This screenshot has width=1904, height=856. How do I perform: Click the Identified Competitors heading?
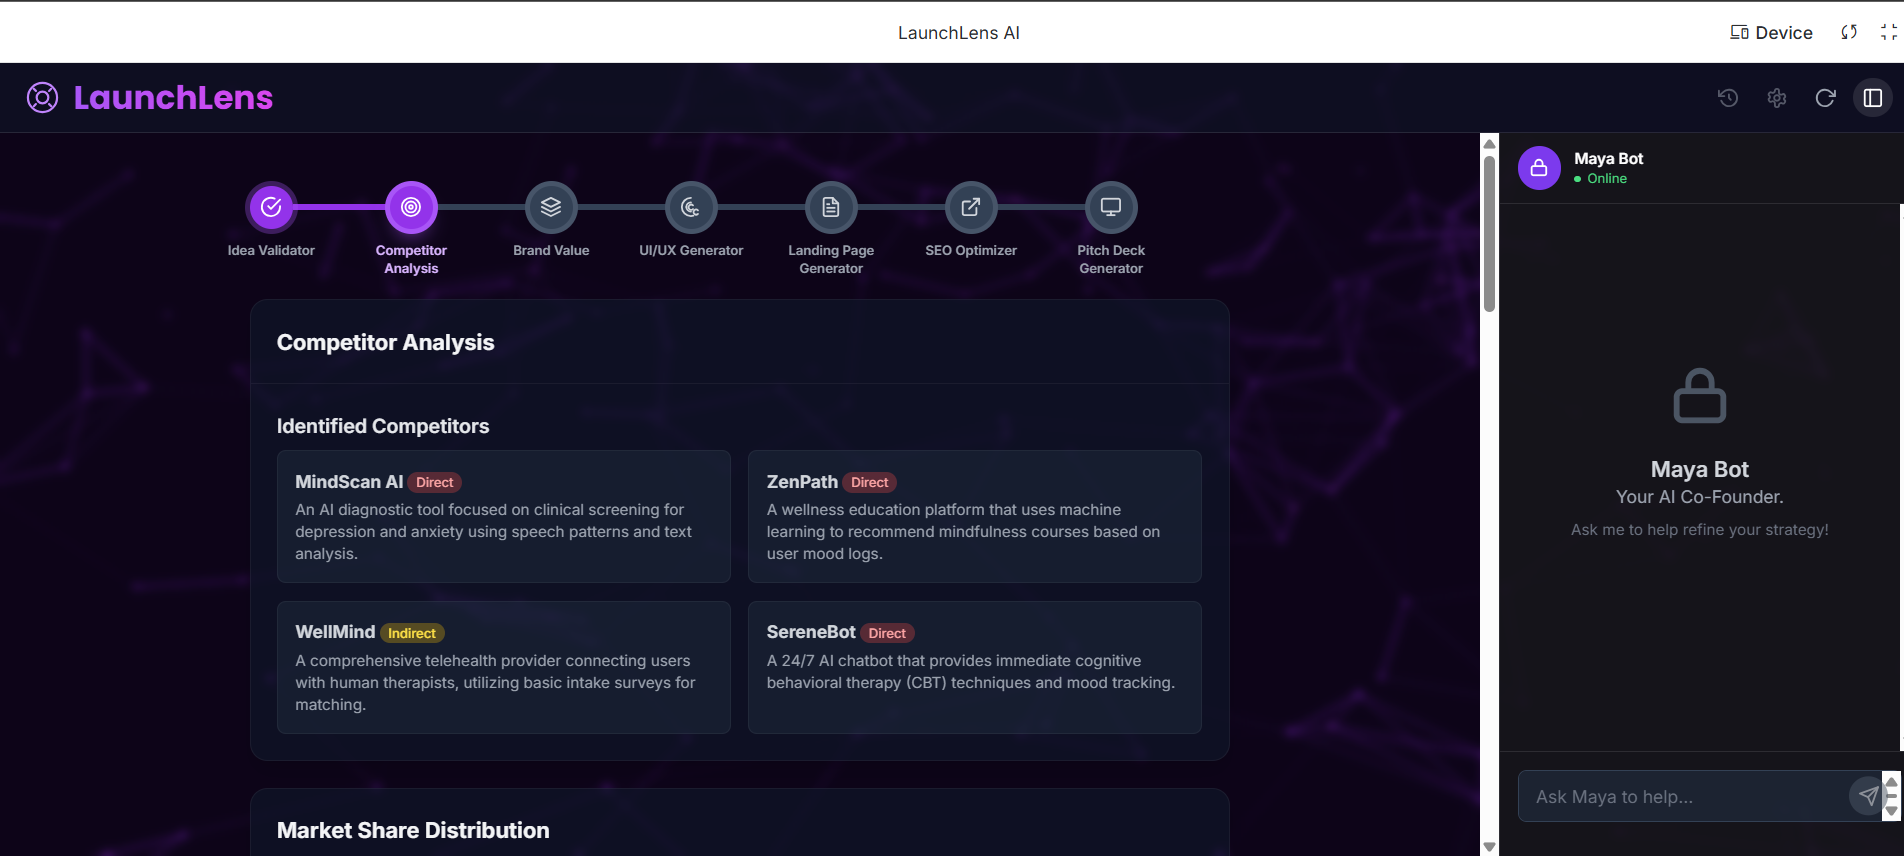click(383, 426)
